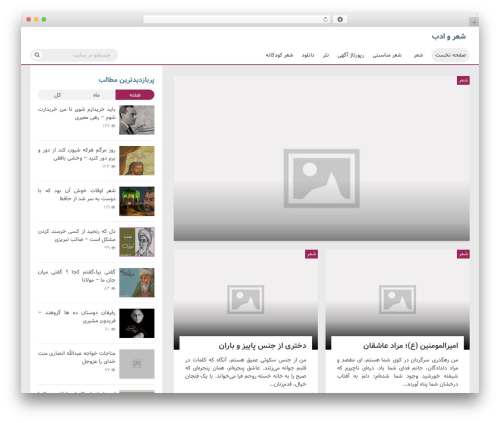
Task: Go to صفحه نخست menu item
Action: coord(450,55)
